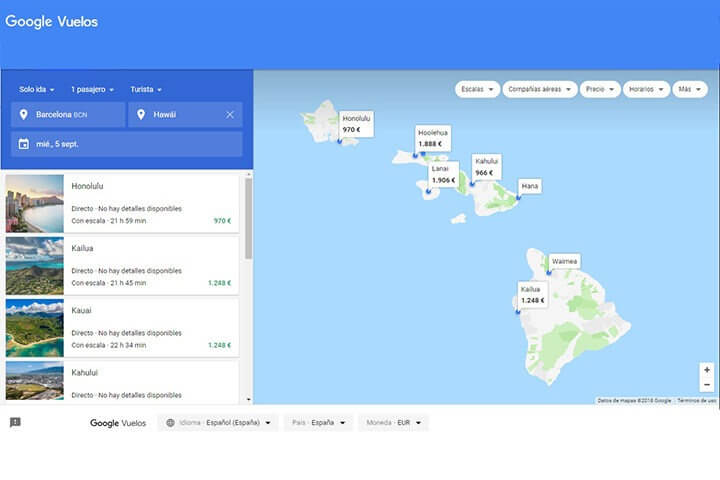Open the 'Solo ida' trip type dropdown
The image size is (720, 480).
click(37, 90)
